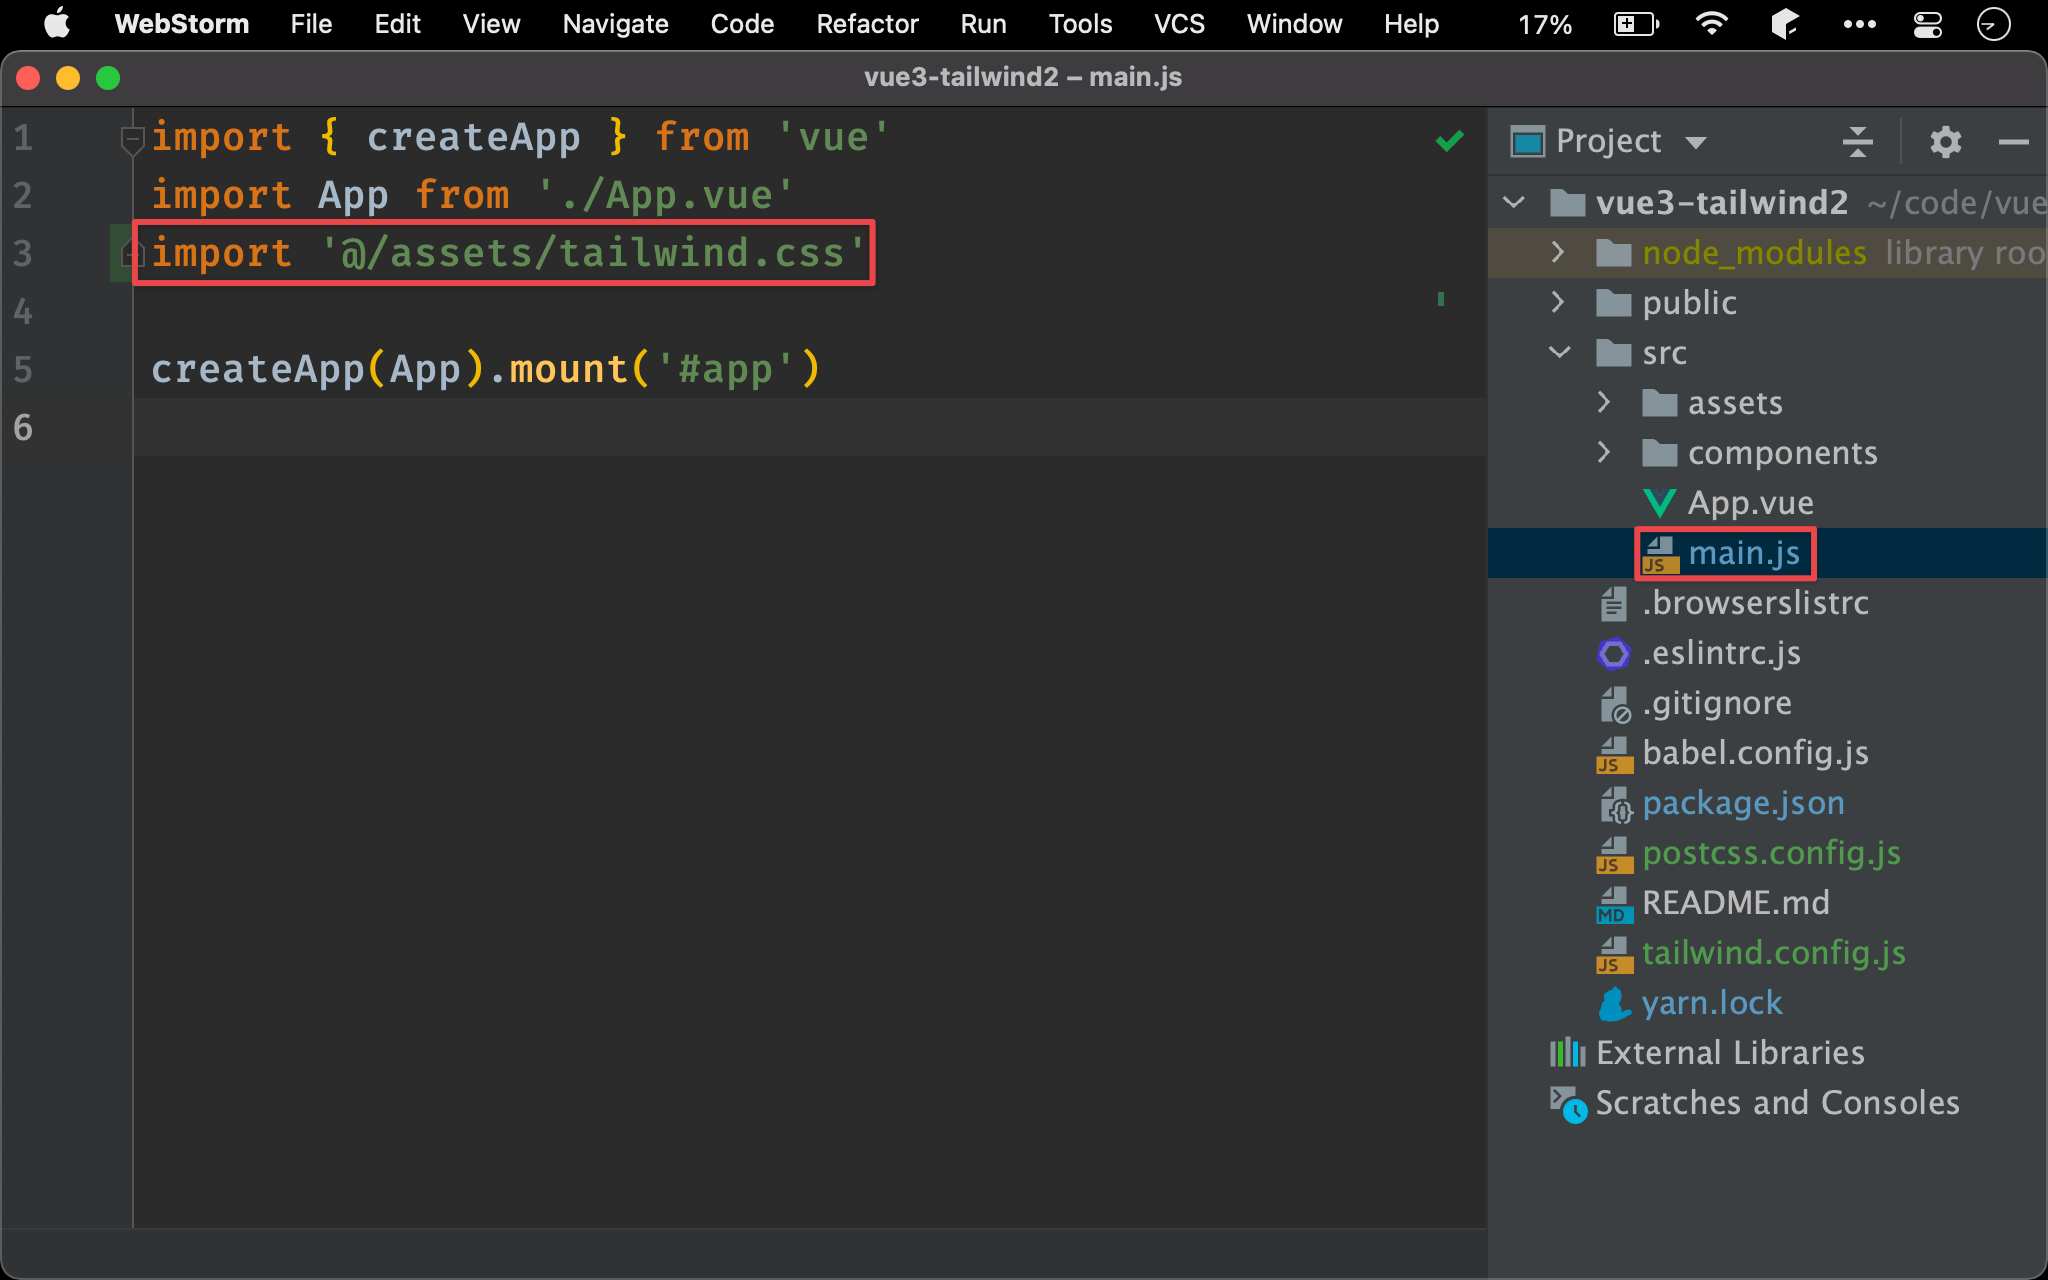Click the Project tool window icon
Image resolution: width=2048 pixels, height=1280 pixels.
coord(1527,142)
